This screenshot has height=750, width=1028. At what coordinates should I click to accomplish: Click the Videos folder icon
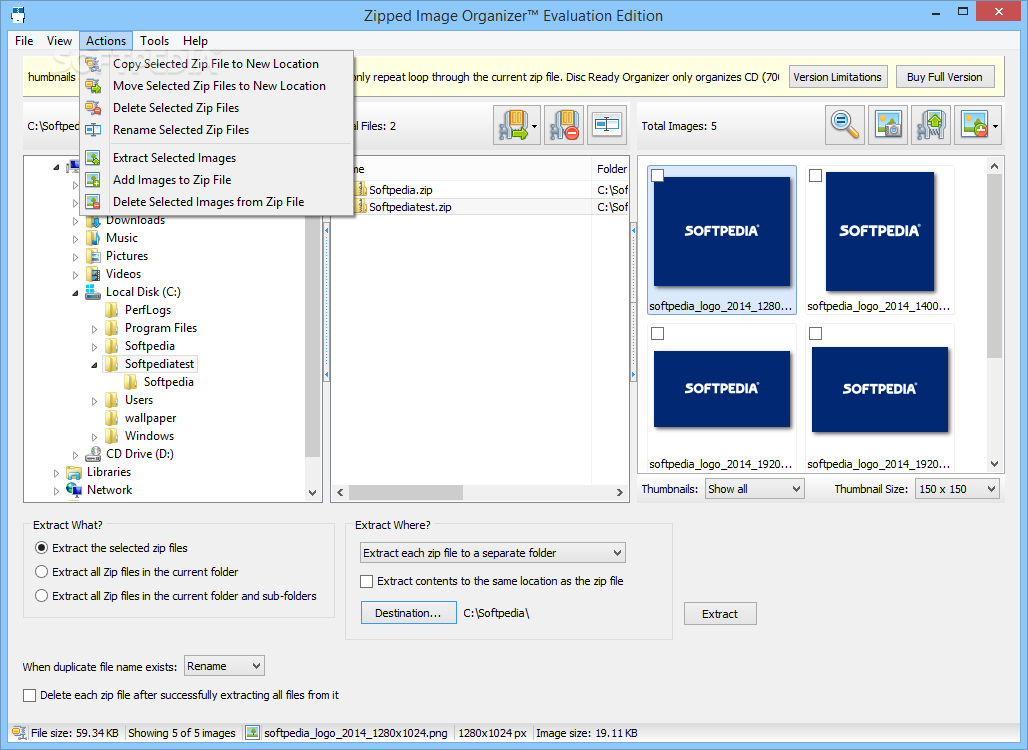click(x=93, y=274)
